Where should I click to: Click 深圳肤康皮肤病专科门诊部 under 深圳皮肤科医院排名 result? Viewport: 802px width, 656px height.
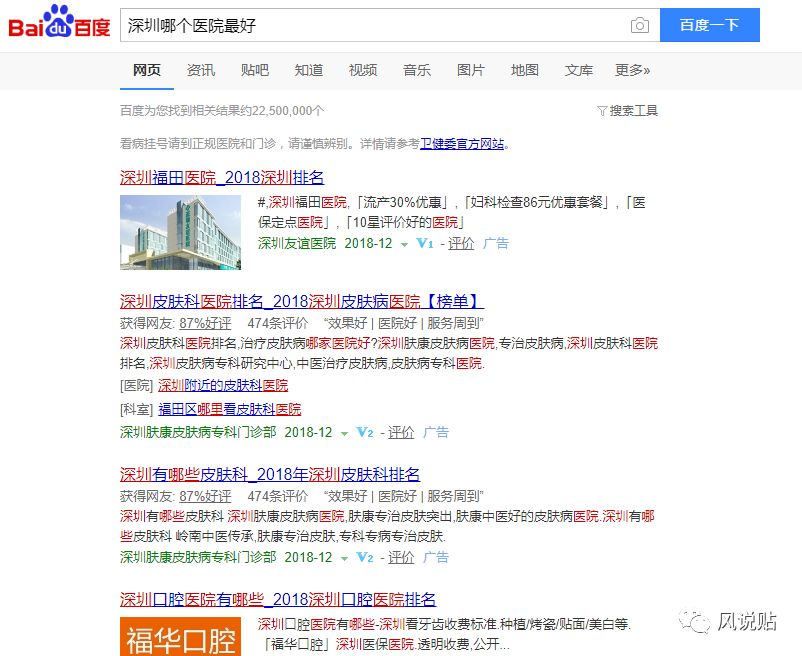tap(198, 433)
